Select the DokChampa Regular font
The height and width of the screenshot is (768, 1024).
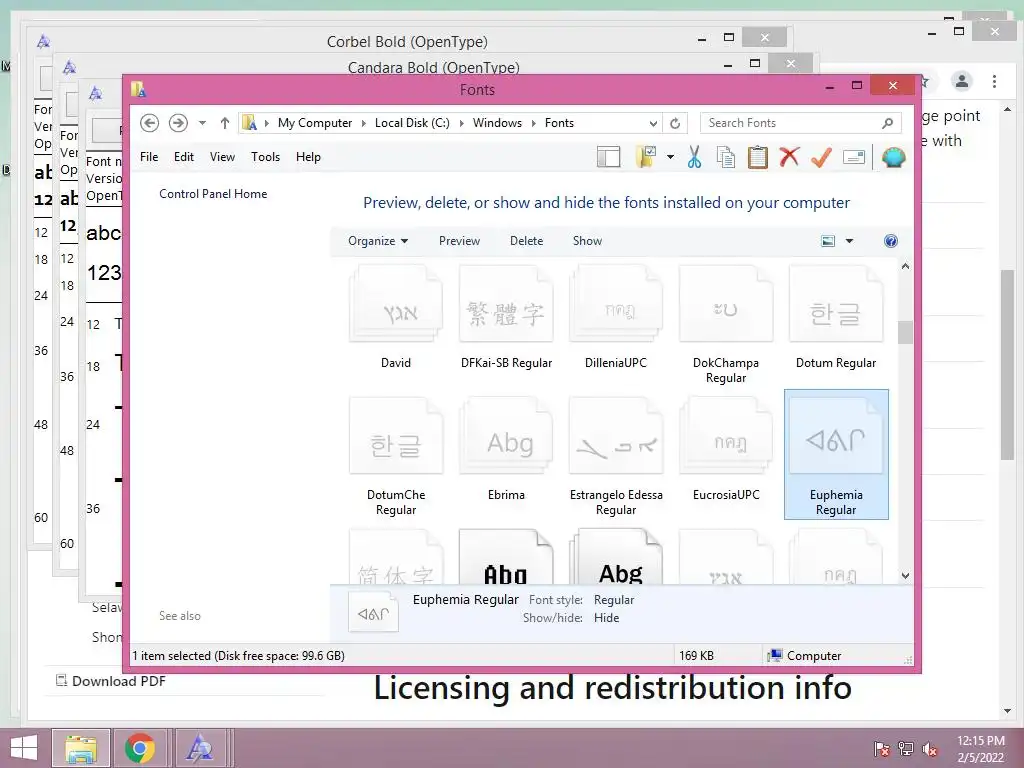tap(726, 325)
